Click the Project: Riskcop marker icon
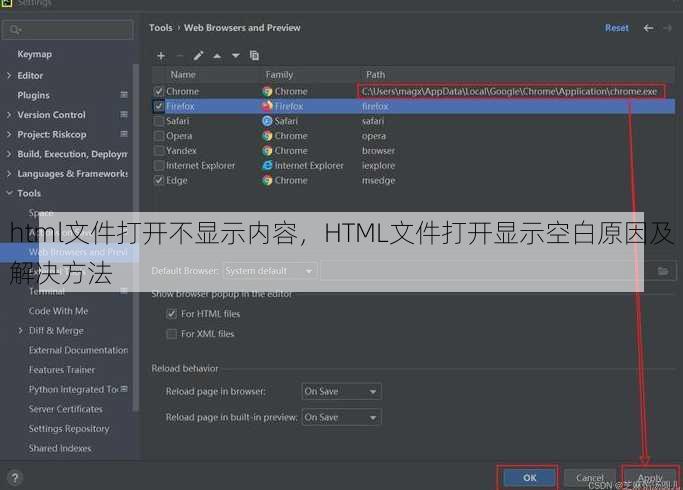The image size is (683, 490). pos(124,134)
